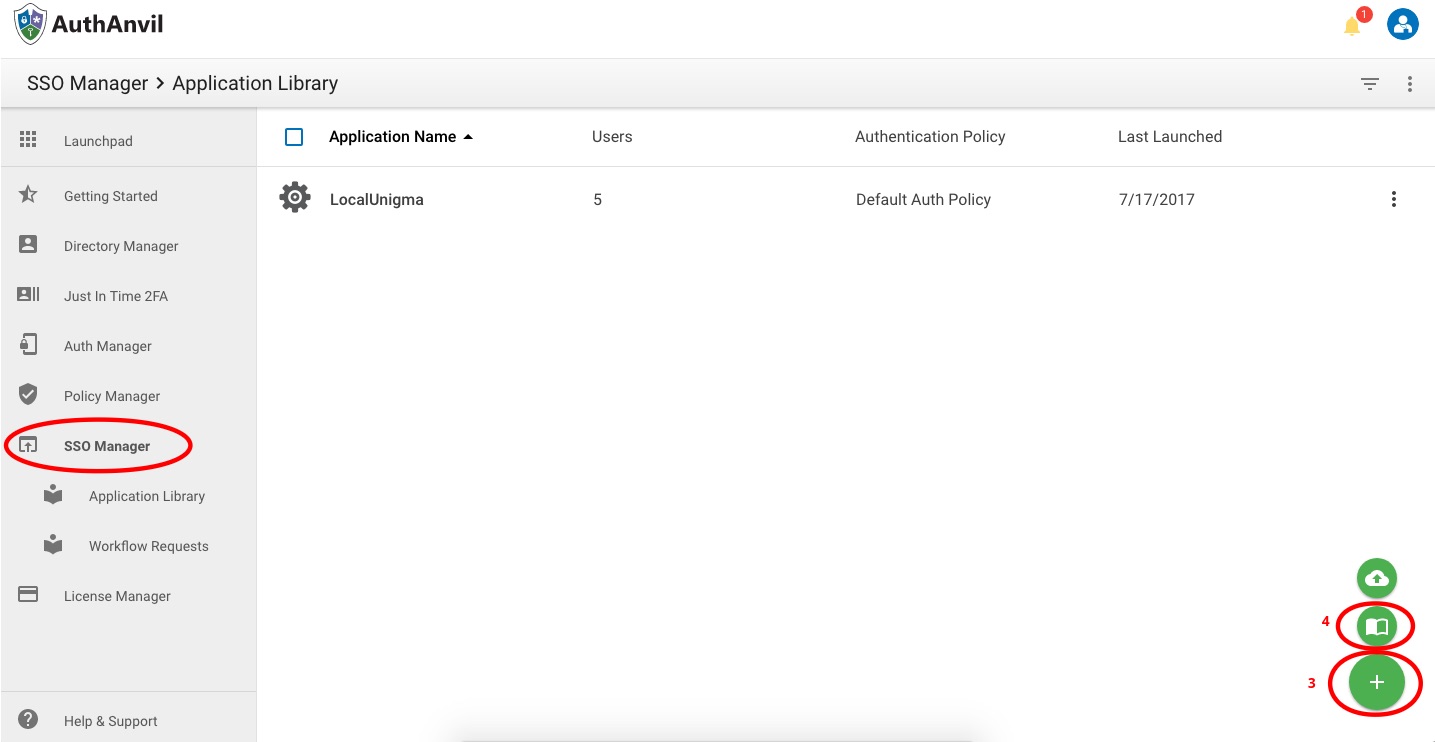The width and height of the screenshot is (1435, 742).
Task: Click the users count 5
Action: point(598,199)
